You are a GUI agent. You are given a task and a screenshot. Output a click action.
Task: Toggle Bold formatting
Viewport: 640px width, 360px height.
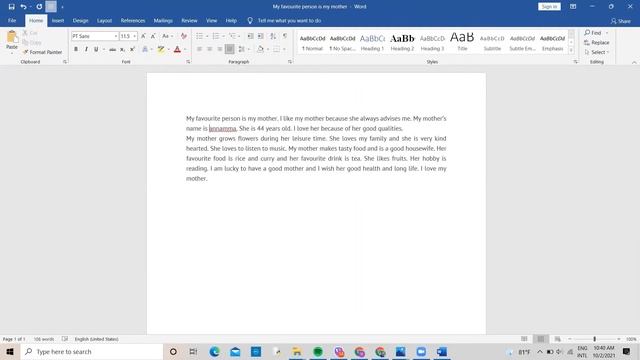tap(76, 49)
